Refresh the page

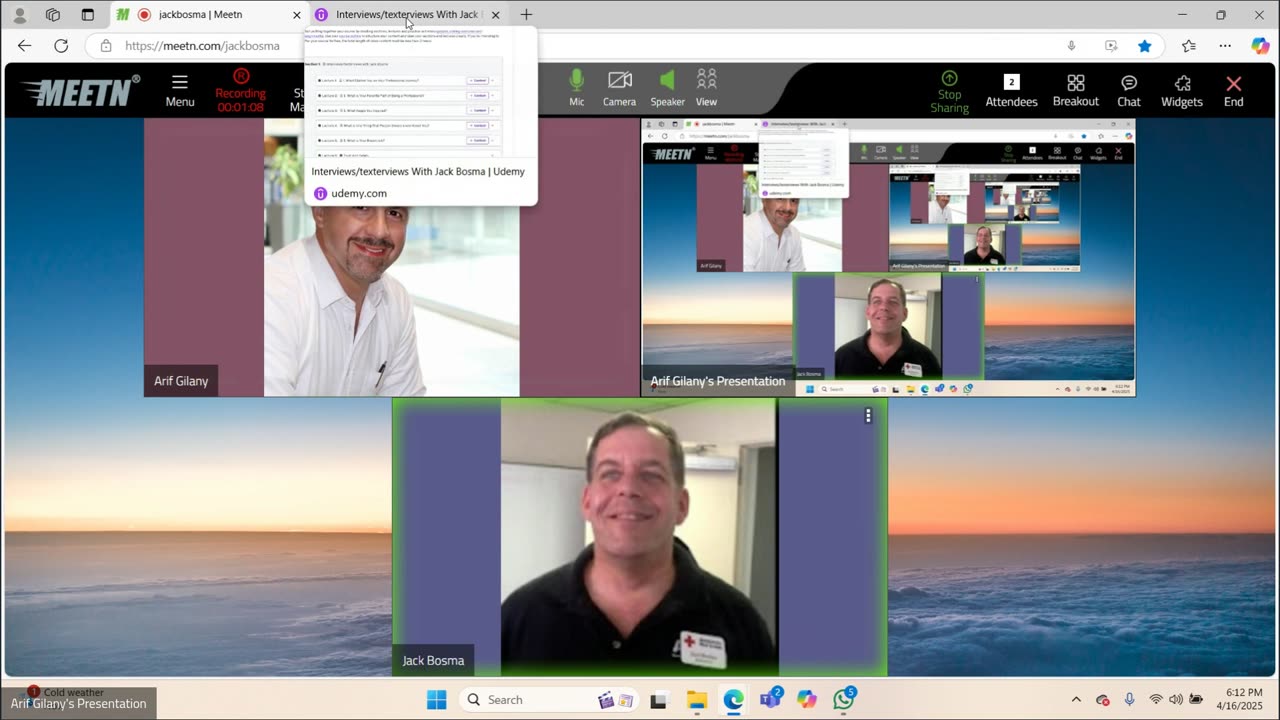pos(61,46)
